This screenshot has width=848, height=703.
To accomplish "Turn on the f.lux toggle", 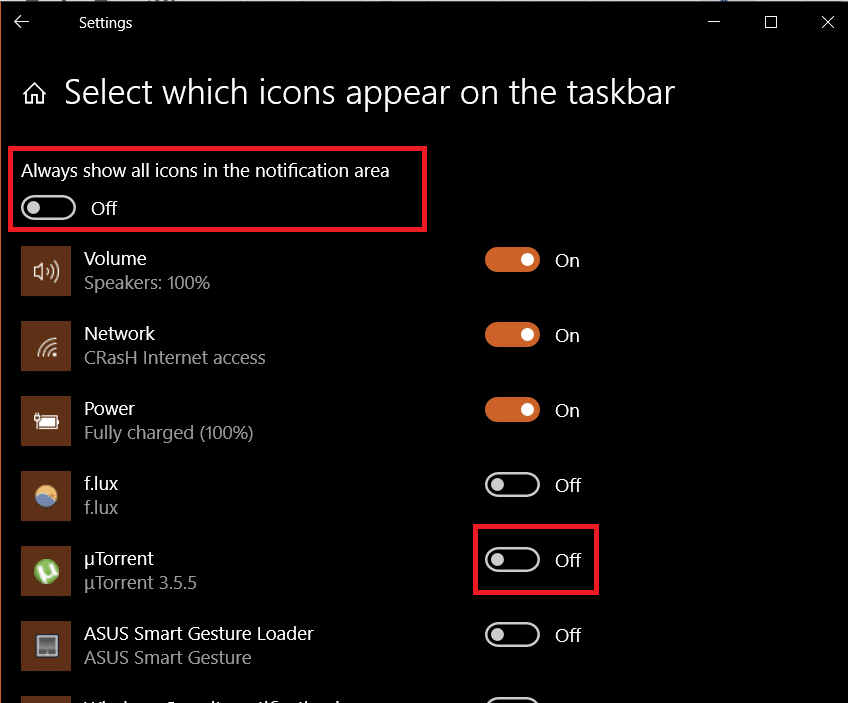I will [512, 485].
